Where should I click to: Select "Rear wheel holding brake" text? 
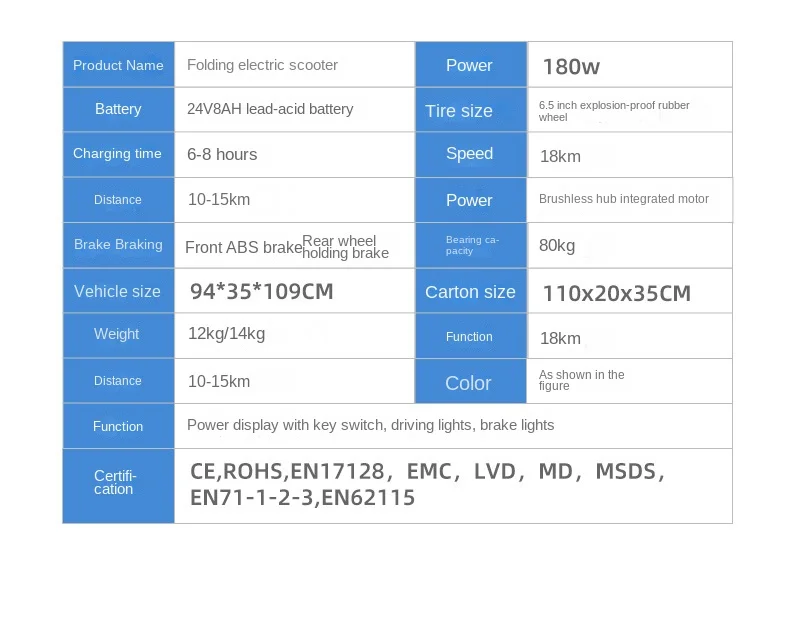(345, 247)
